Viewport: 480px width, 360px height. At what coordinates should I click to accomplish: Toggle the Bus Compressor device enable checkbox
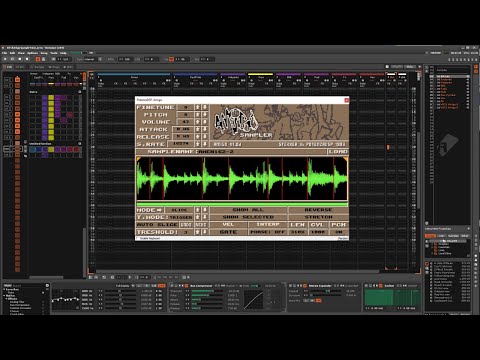click(x=186, y=286)
